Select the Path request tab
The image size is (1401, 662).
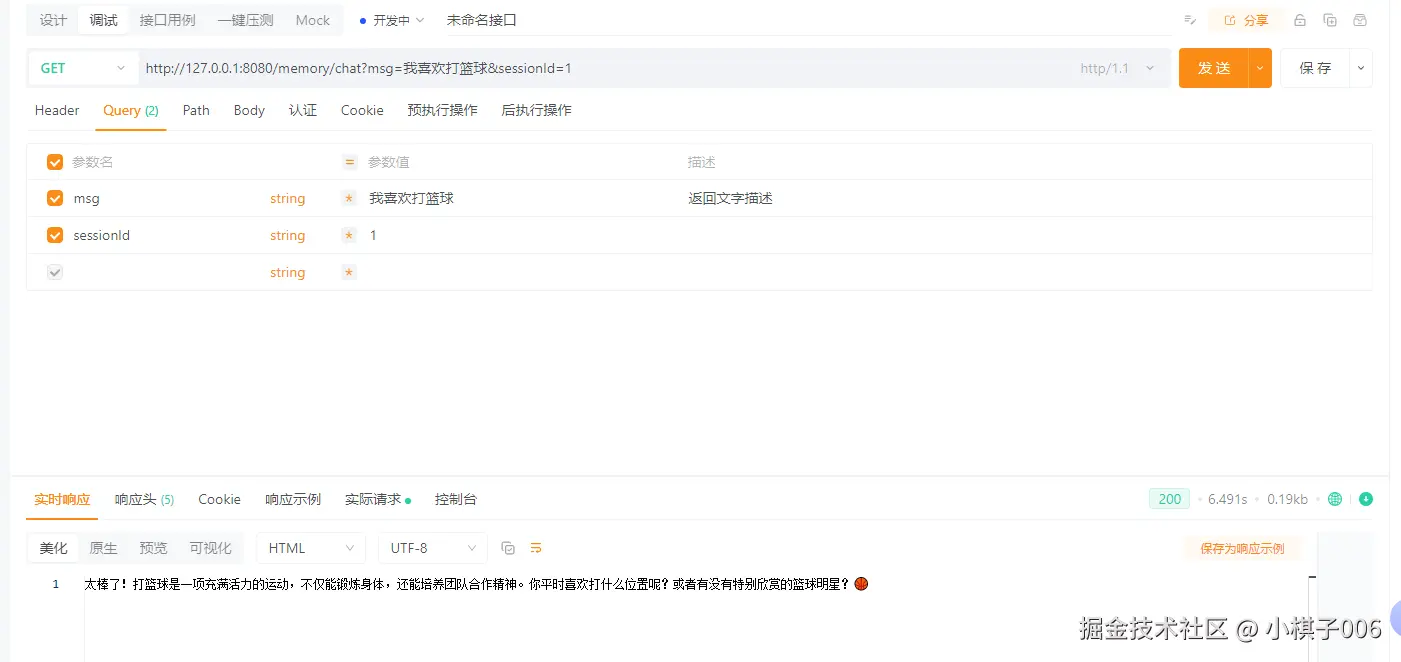(x=196, y=110)
